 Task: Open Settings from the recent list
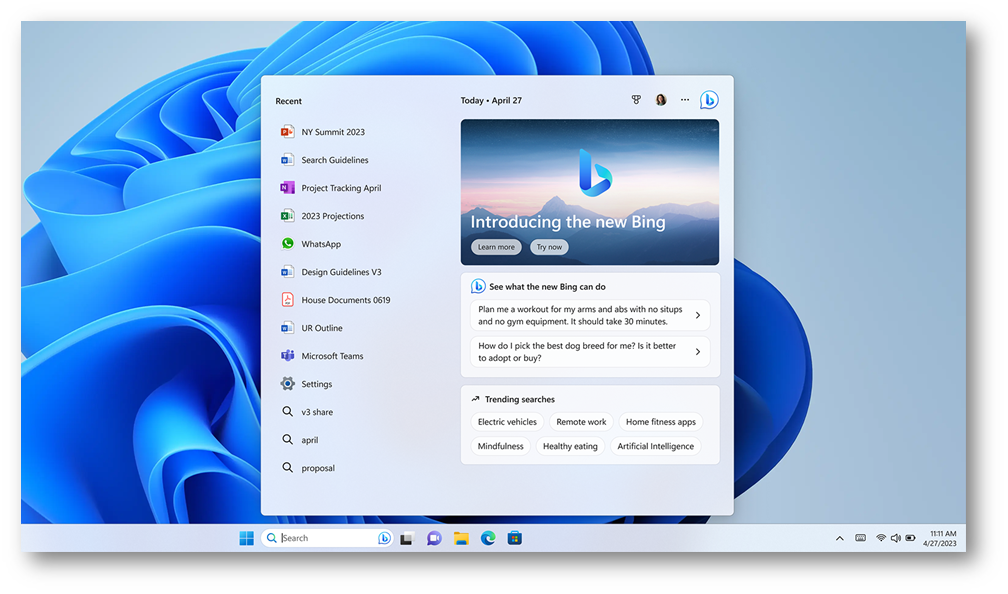(316, 384)
